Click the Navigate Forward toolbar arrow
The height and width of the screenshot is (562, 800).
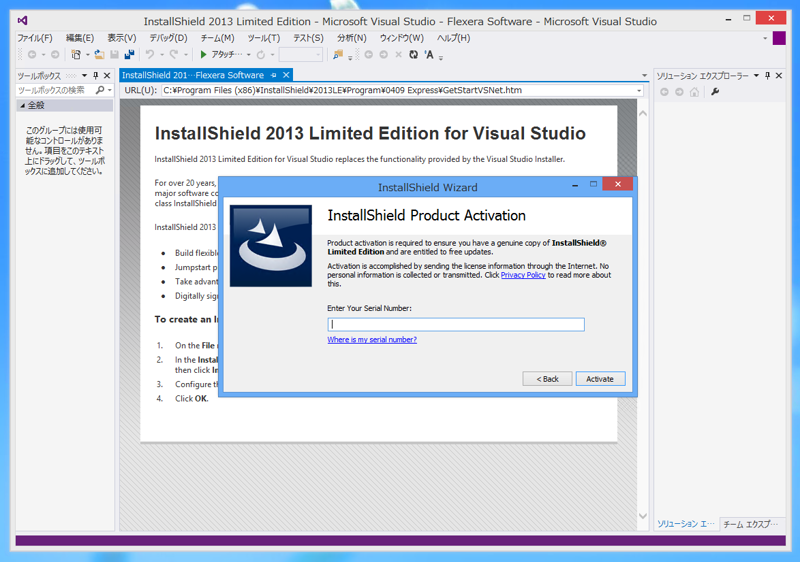55,55
